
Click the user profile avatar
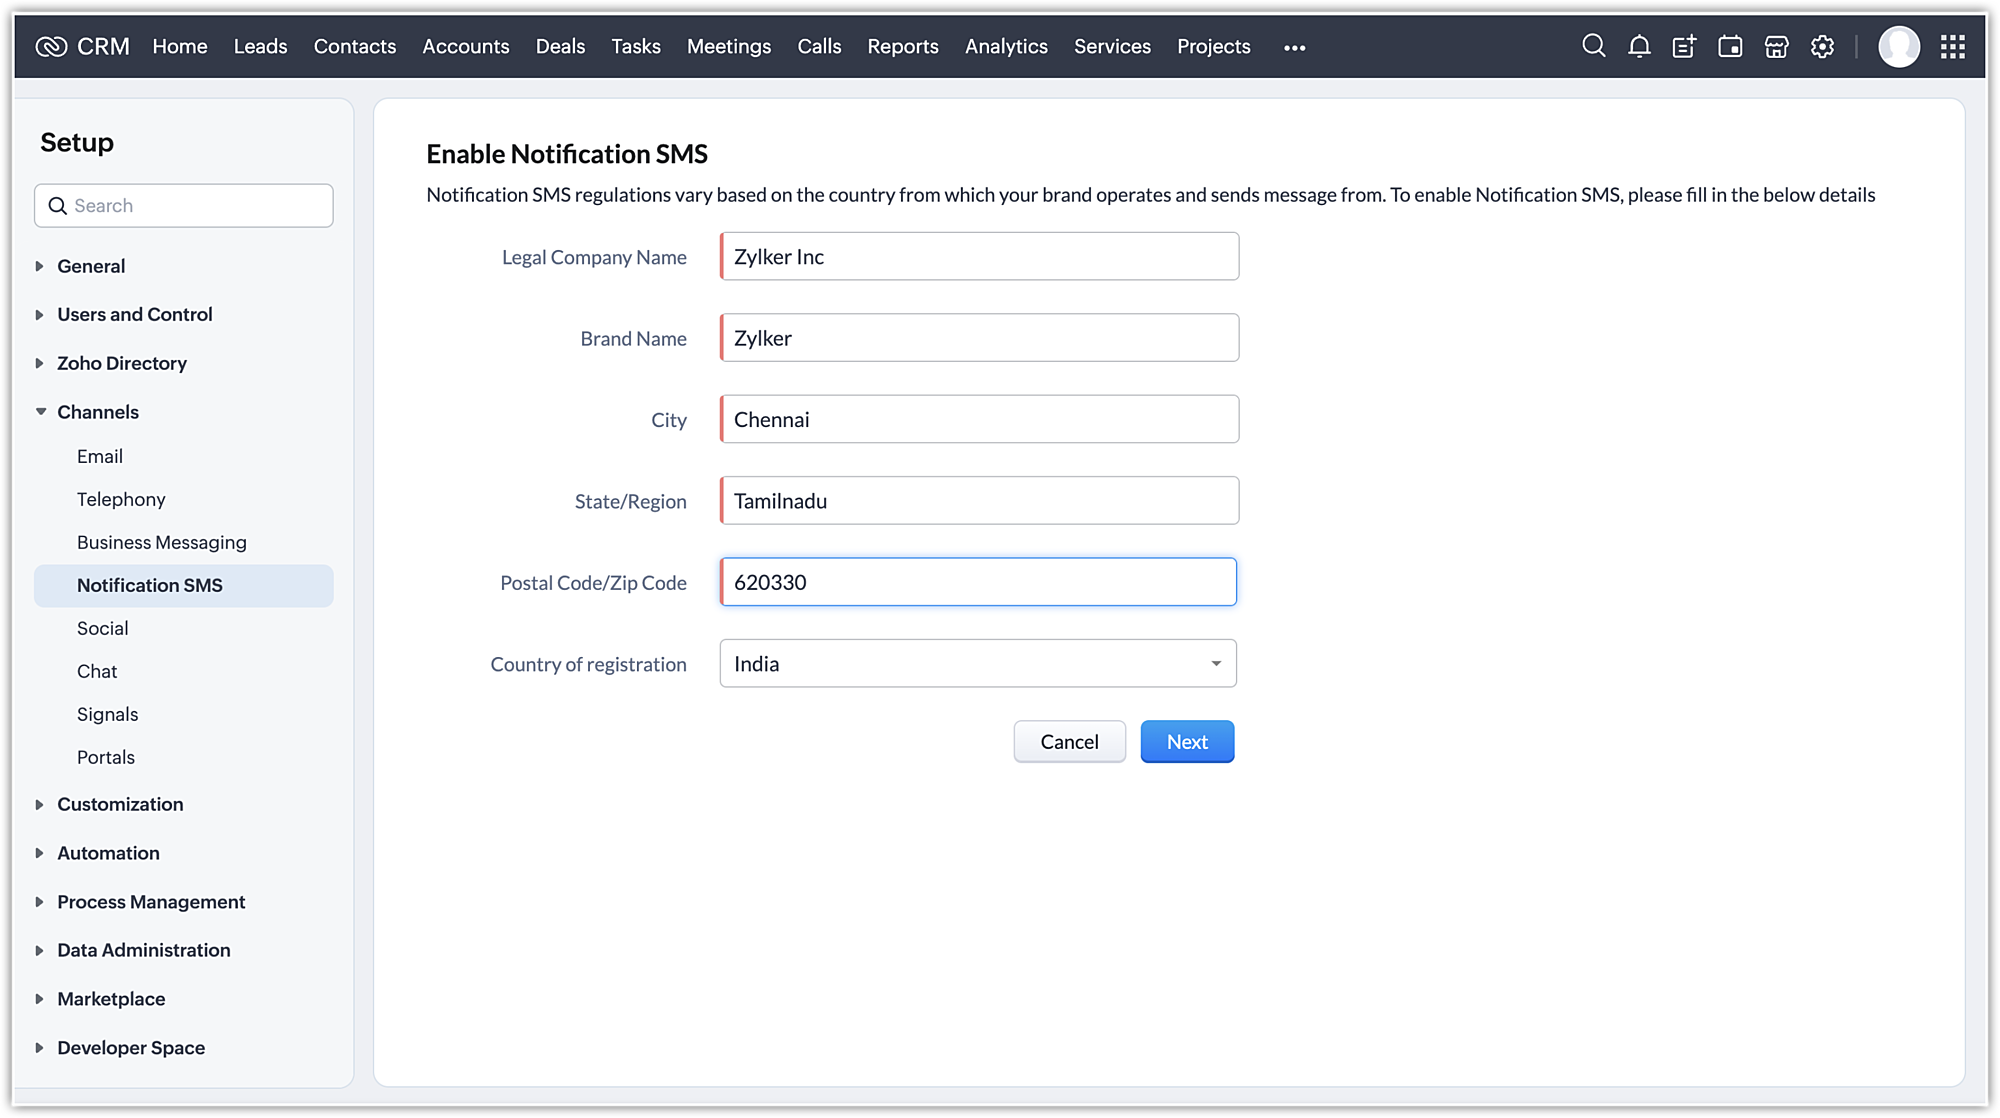click(1898, 46)
